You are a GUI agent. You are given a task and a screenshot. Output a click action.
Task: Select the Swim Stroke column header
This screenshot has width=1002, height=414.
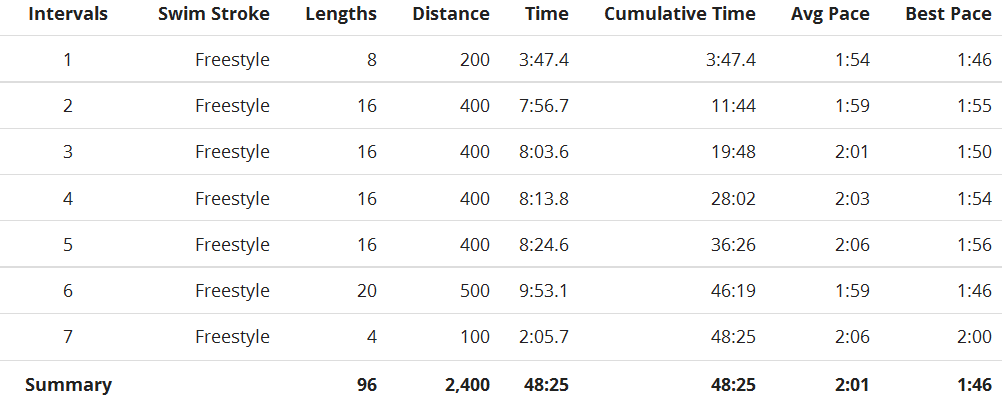tap(213, 14)
